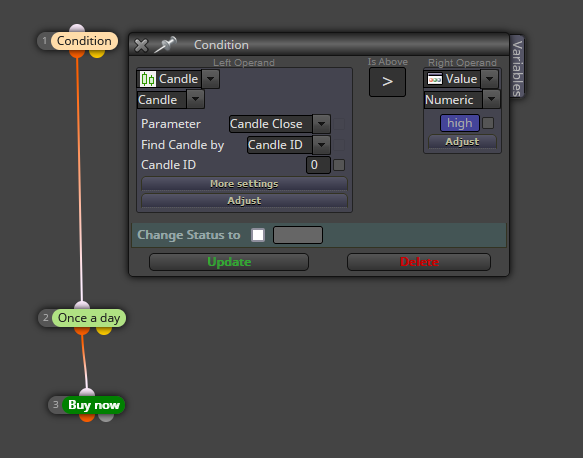Click the Parameter label
The image size is (583, 458).
pyautogui.click(x=171, y=124)
